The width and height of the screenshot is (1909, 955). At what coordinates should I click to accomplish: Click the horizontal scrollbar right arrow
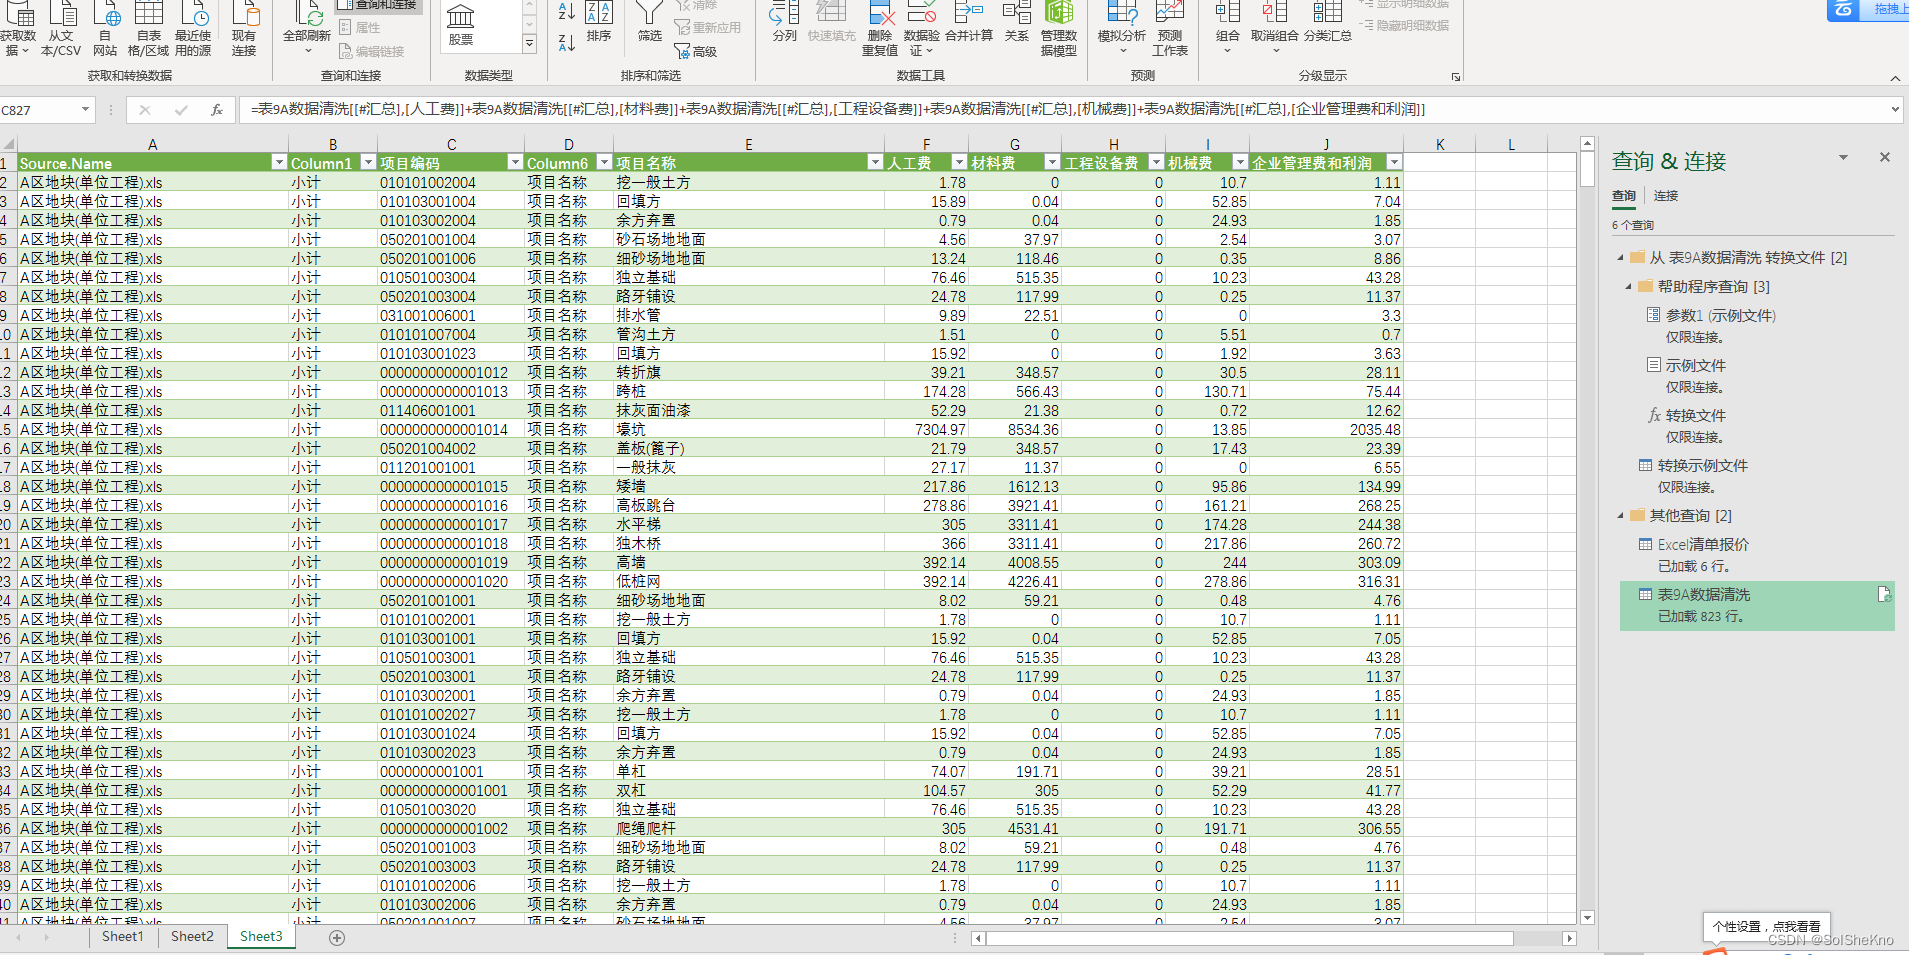click(x=1569, y=938)
